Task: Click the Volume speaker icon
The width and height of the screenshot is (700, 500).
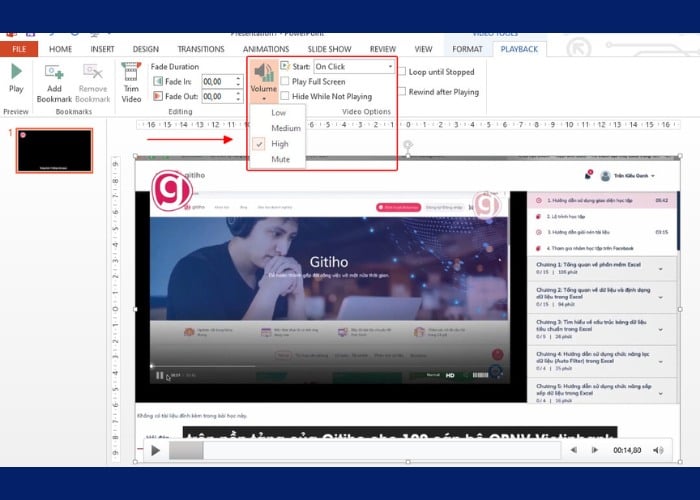Action: tap(264, 72)
